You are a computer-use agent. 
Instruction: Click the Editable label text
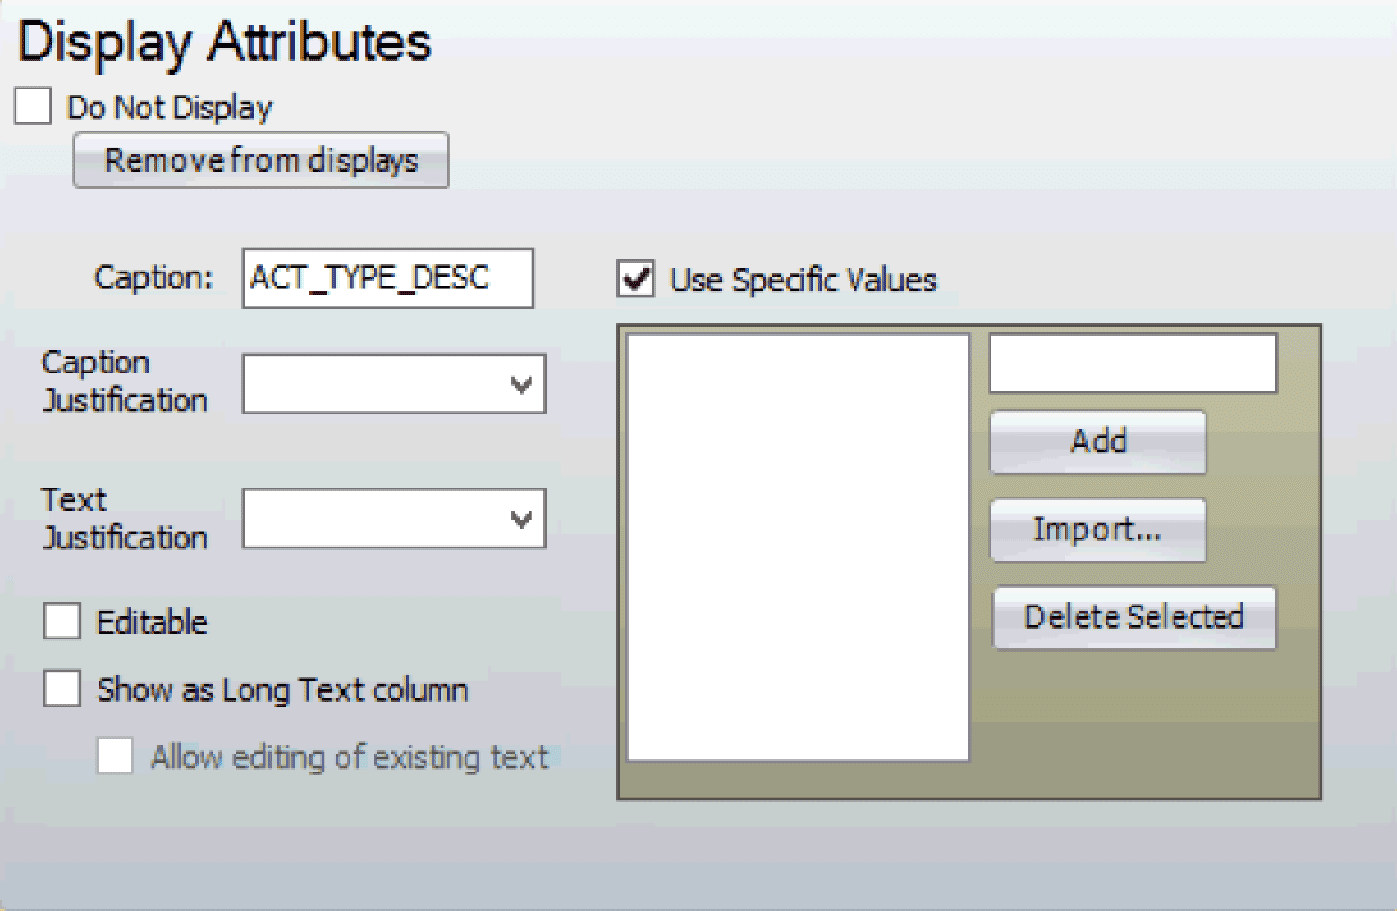[152, 622]
